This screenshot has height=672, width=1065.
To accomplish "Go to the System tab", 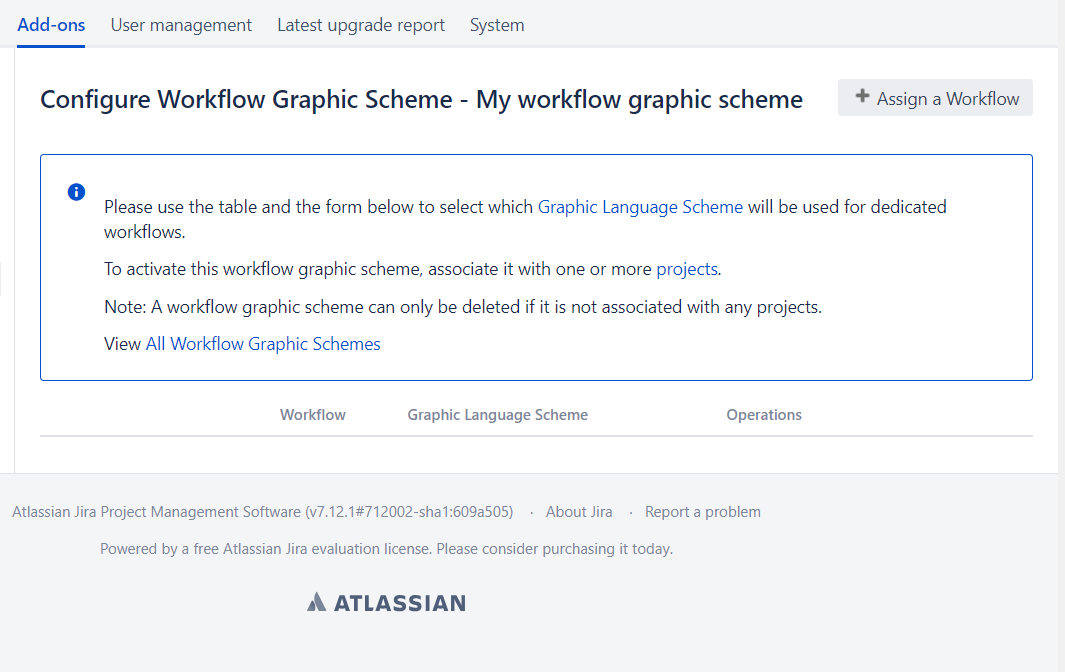I will 497,25.
